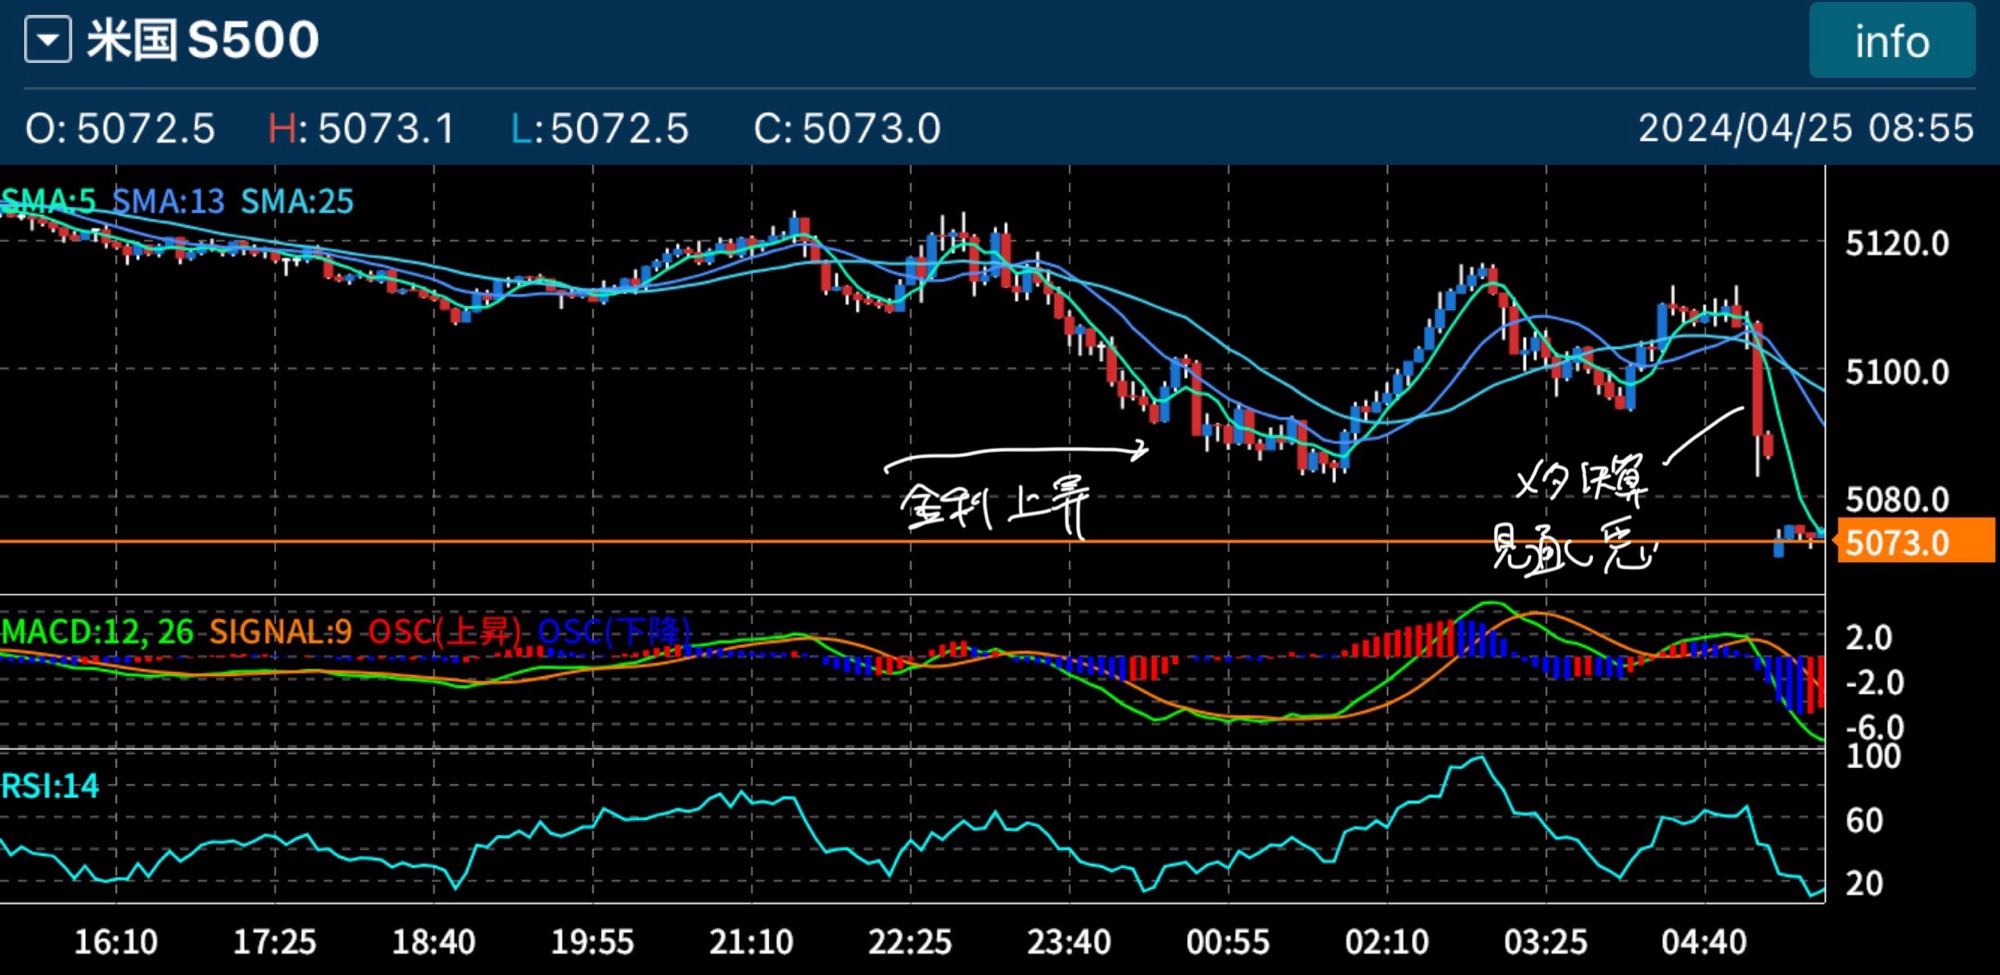Tap the 米国S500 instrument title

click(203, 41)
